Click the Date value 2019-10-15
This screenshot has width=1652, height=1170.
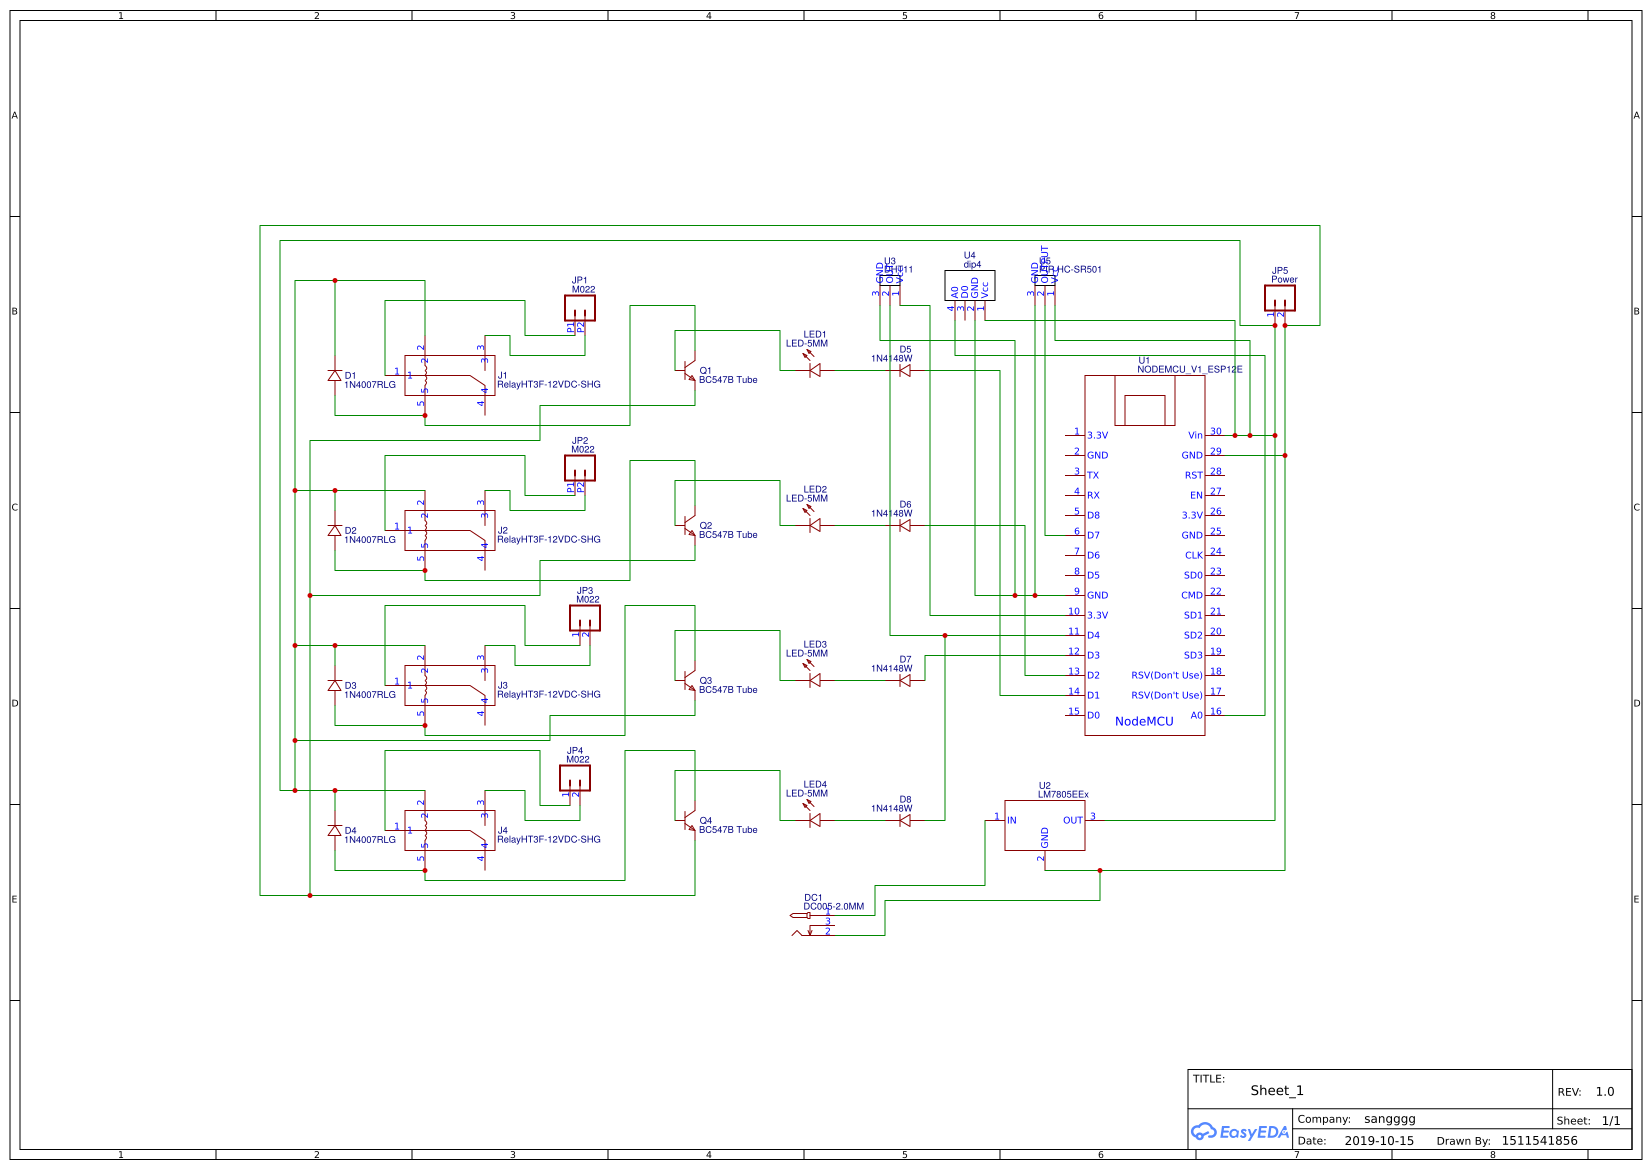tap(1379, 1141)
